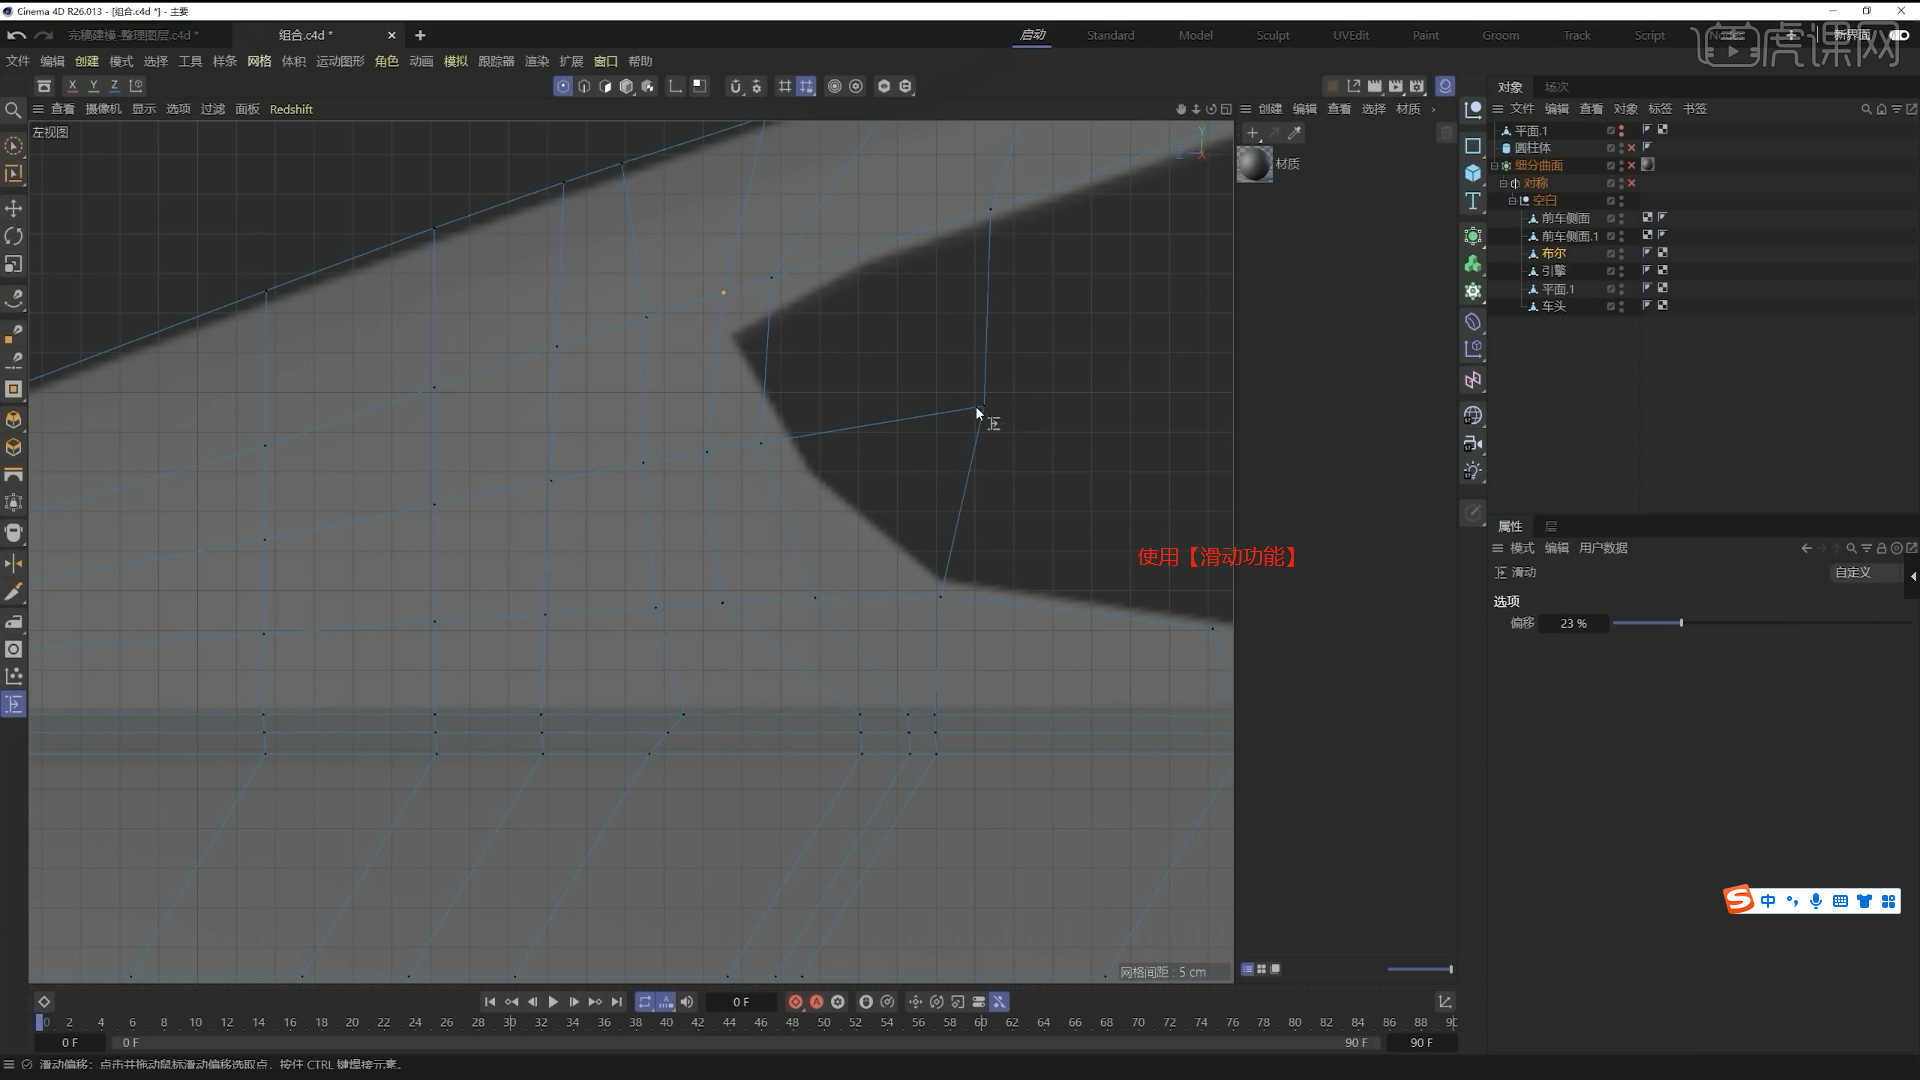This screenshot has width=1920, height=1080.
Task: Click the green Cloner MoGraph icon
Action: click(x=1473, y=263)
